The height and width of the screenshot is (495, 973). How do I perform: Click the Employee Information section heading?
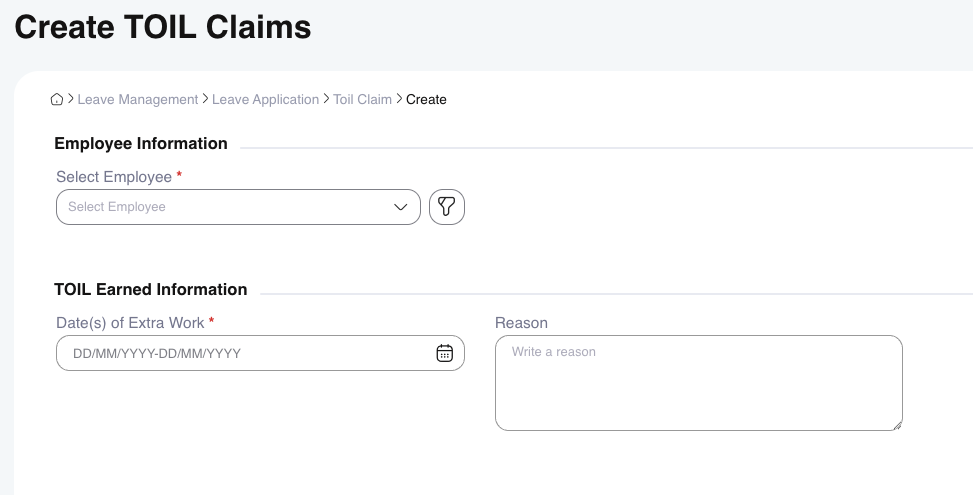[x=141, y=144]
